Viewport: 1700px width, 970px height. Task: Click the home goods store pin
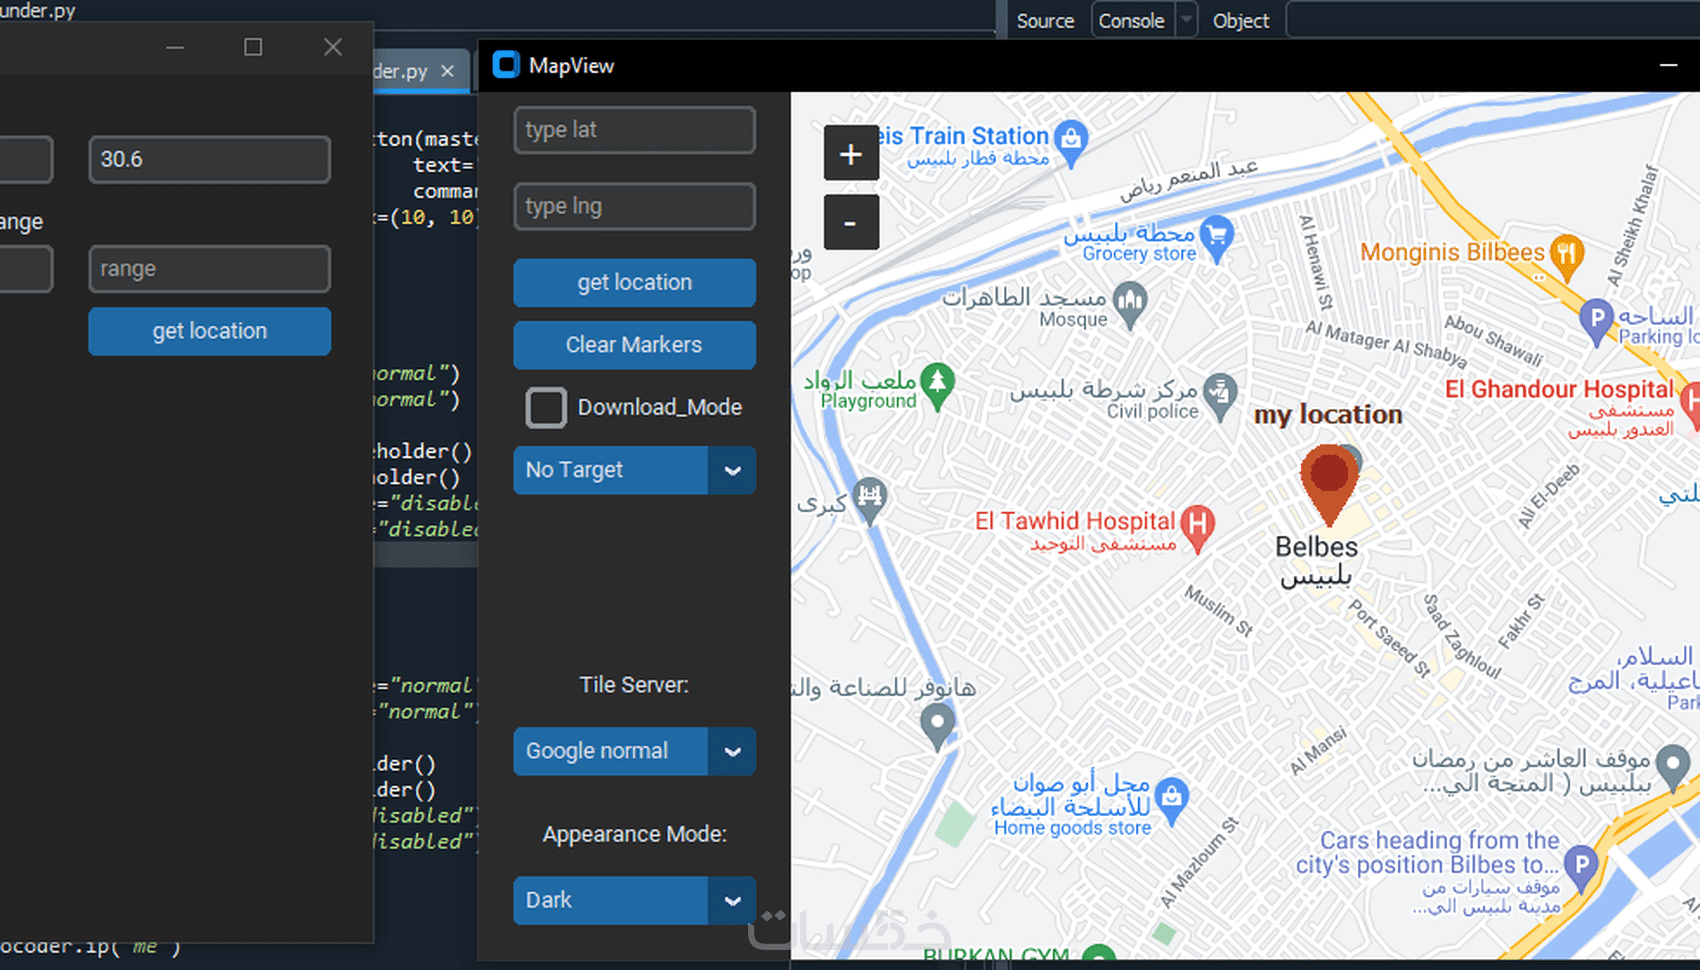click(x=1172, y=801)
